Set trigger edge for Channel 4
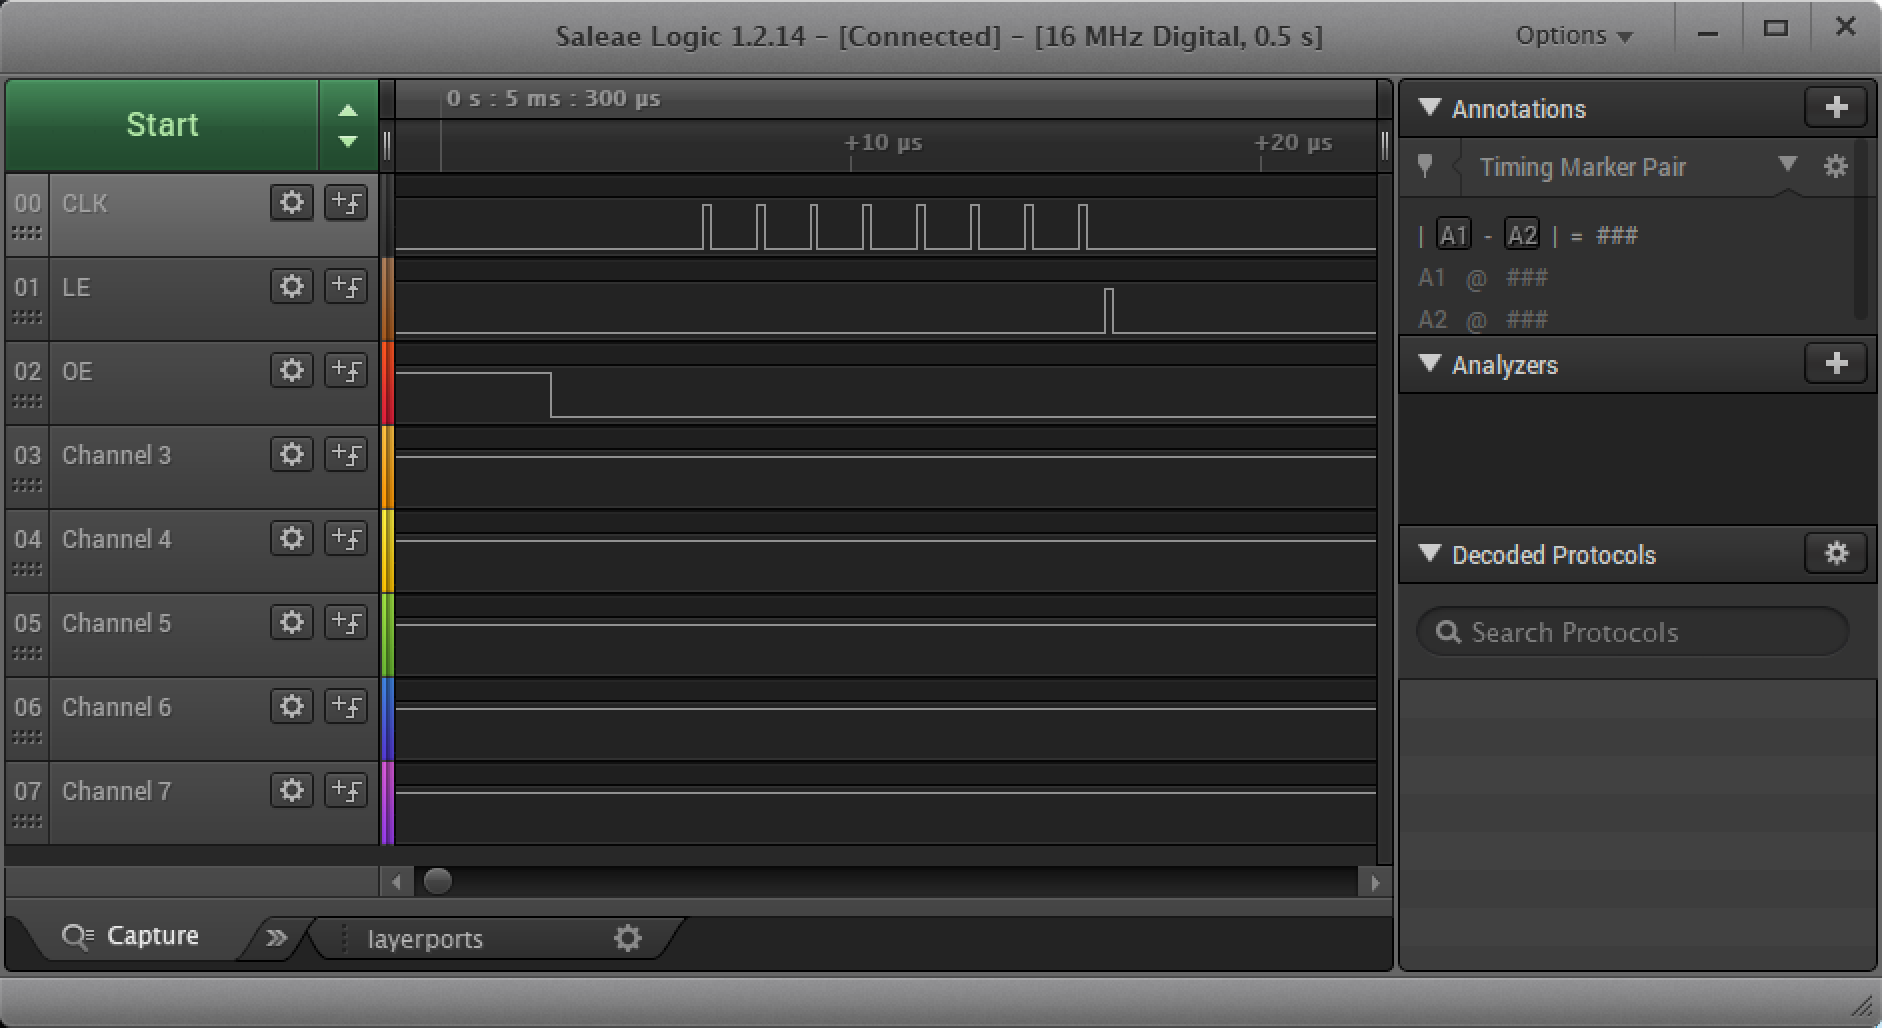The width and height of the screenshot is (1882, 1028). (x=346, y=539)
